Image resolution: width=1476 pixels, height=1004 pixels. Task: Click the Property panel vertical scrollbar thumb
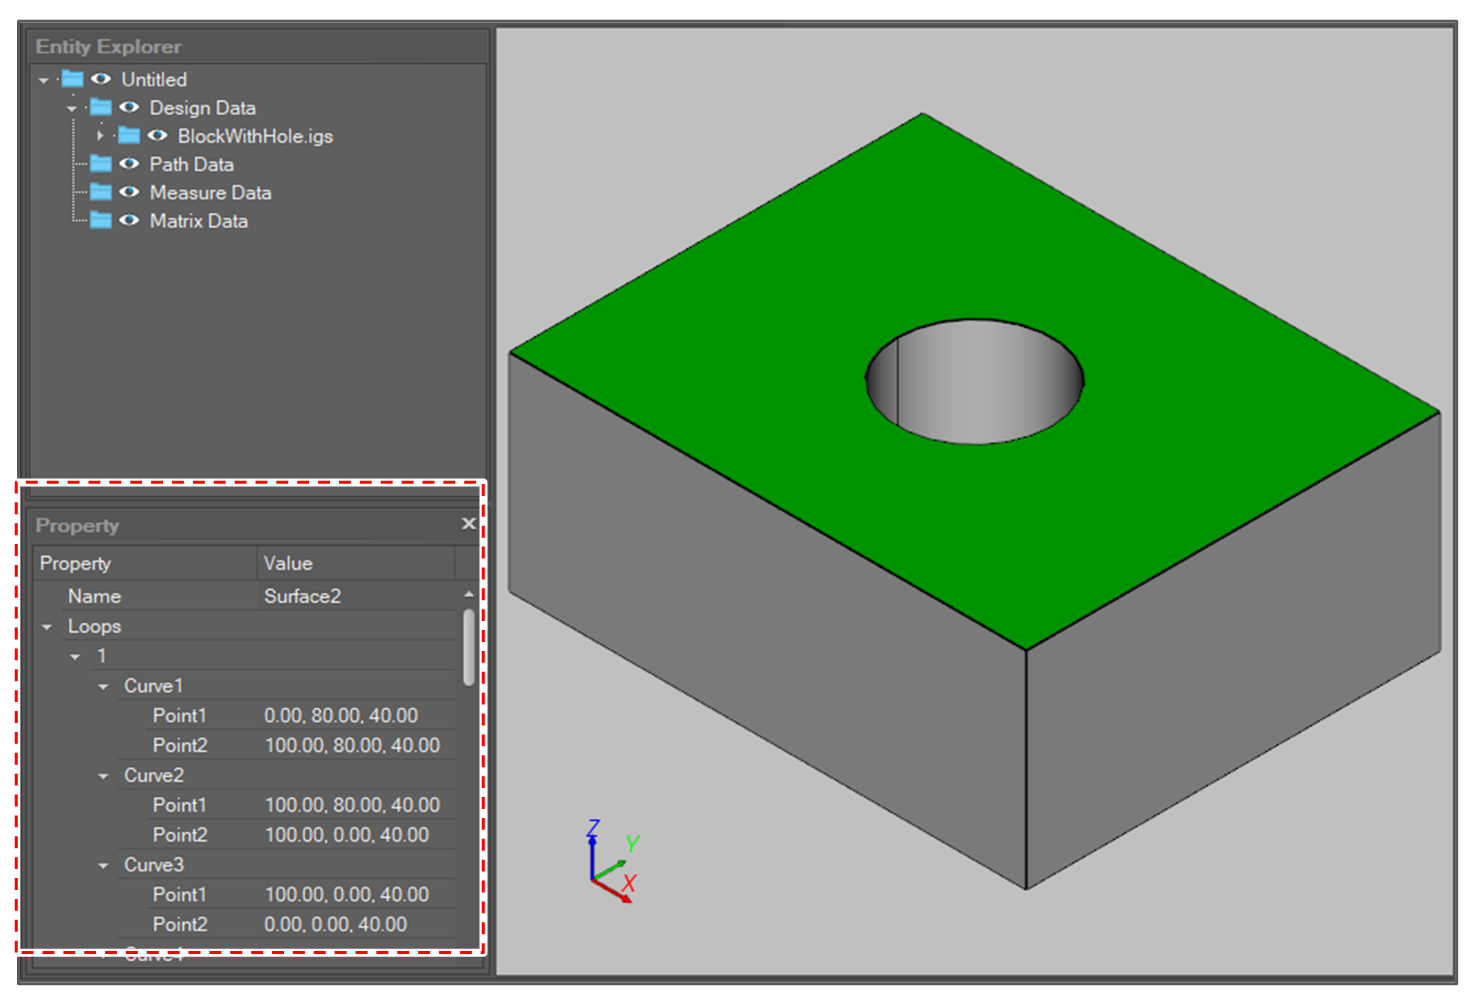click(x=468, y=648)
